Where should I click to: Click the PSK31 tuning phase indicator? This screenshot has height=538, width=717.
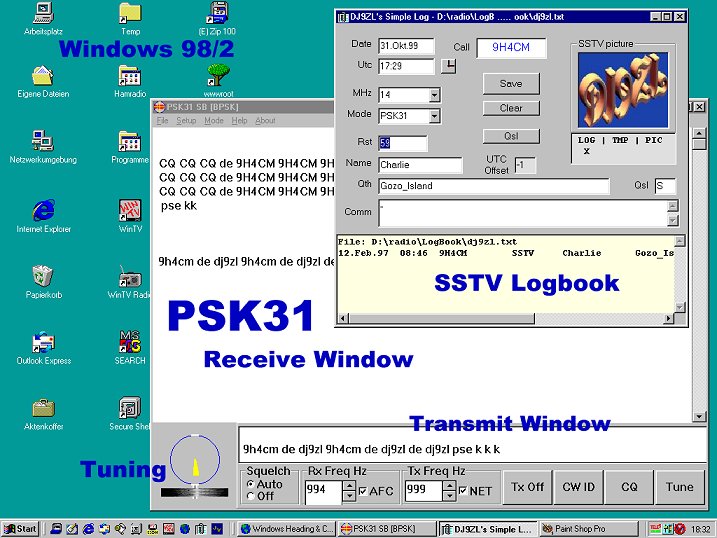(x=195, y=459)
